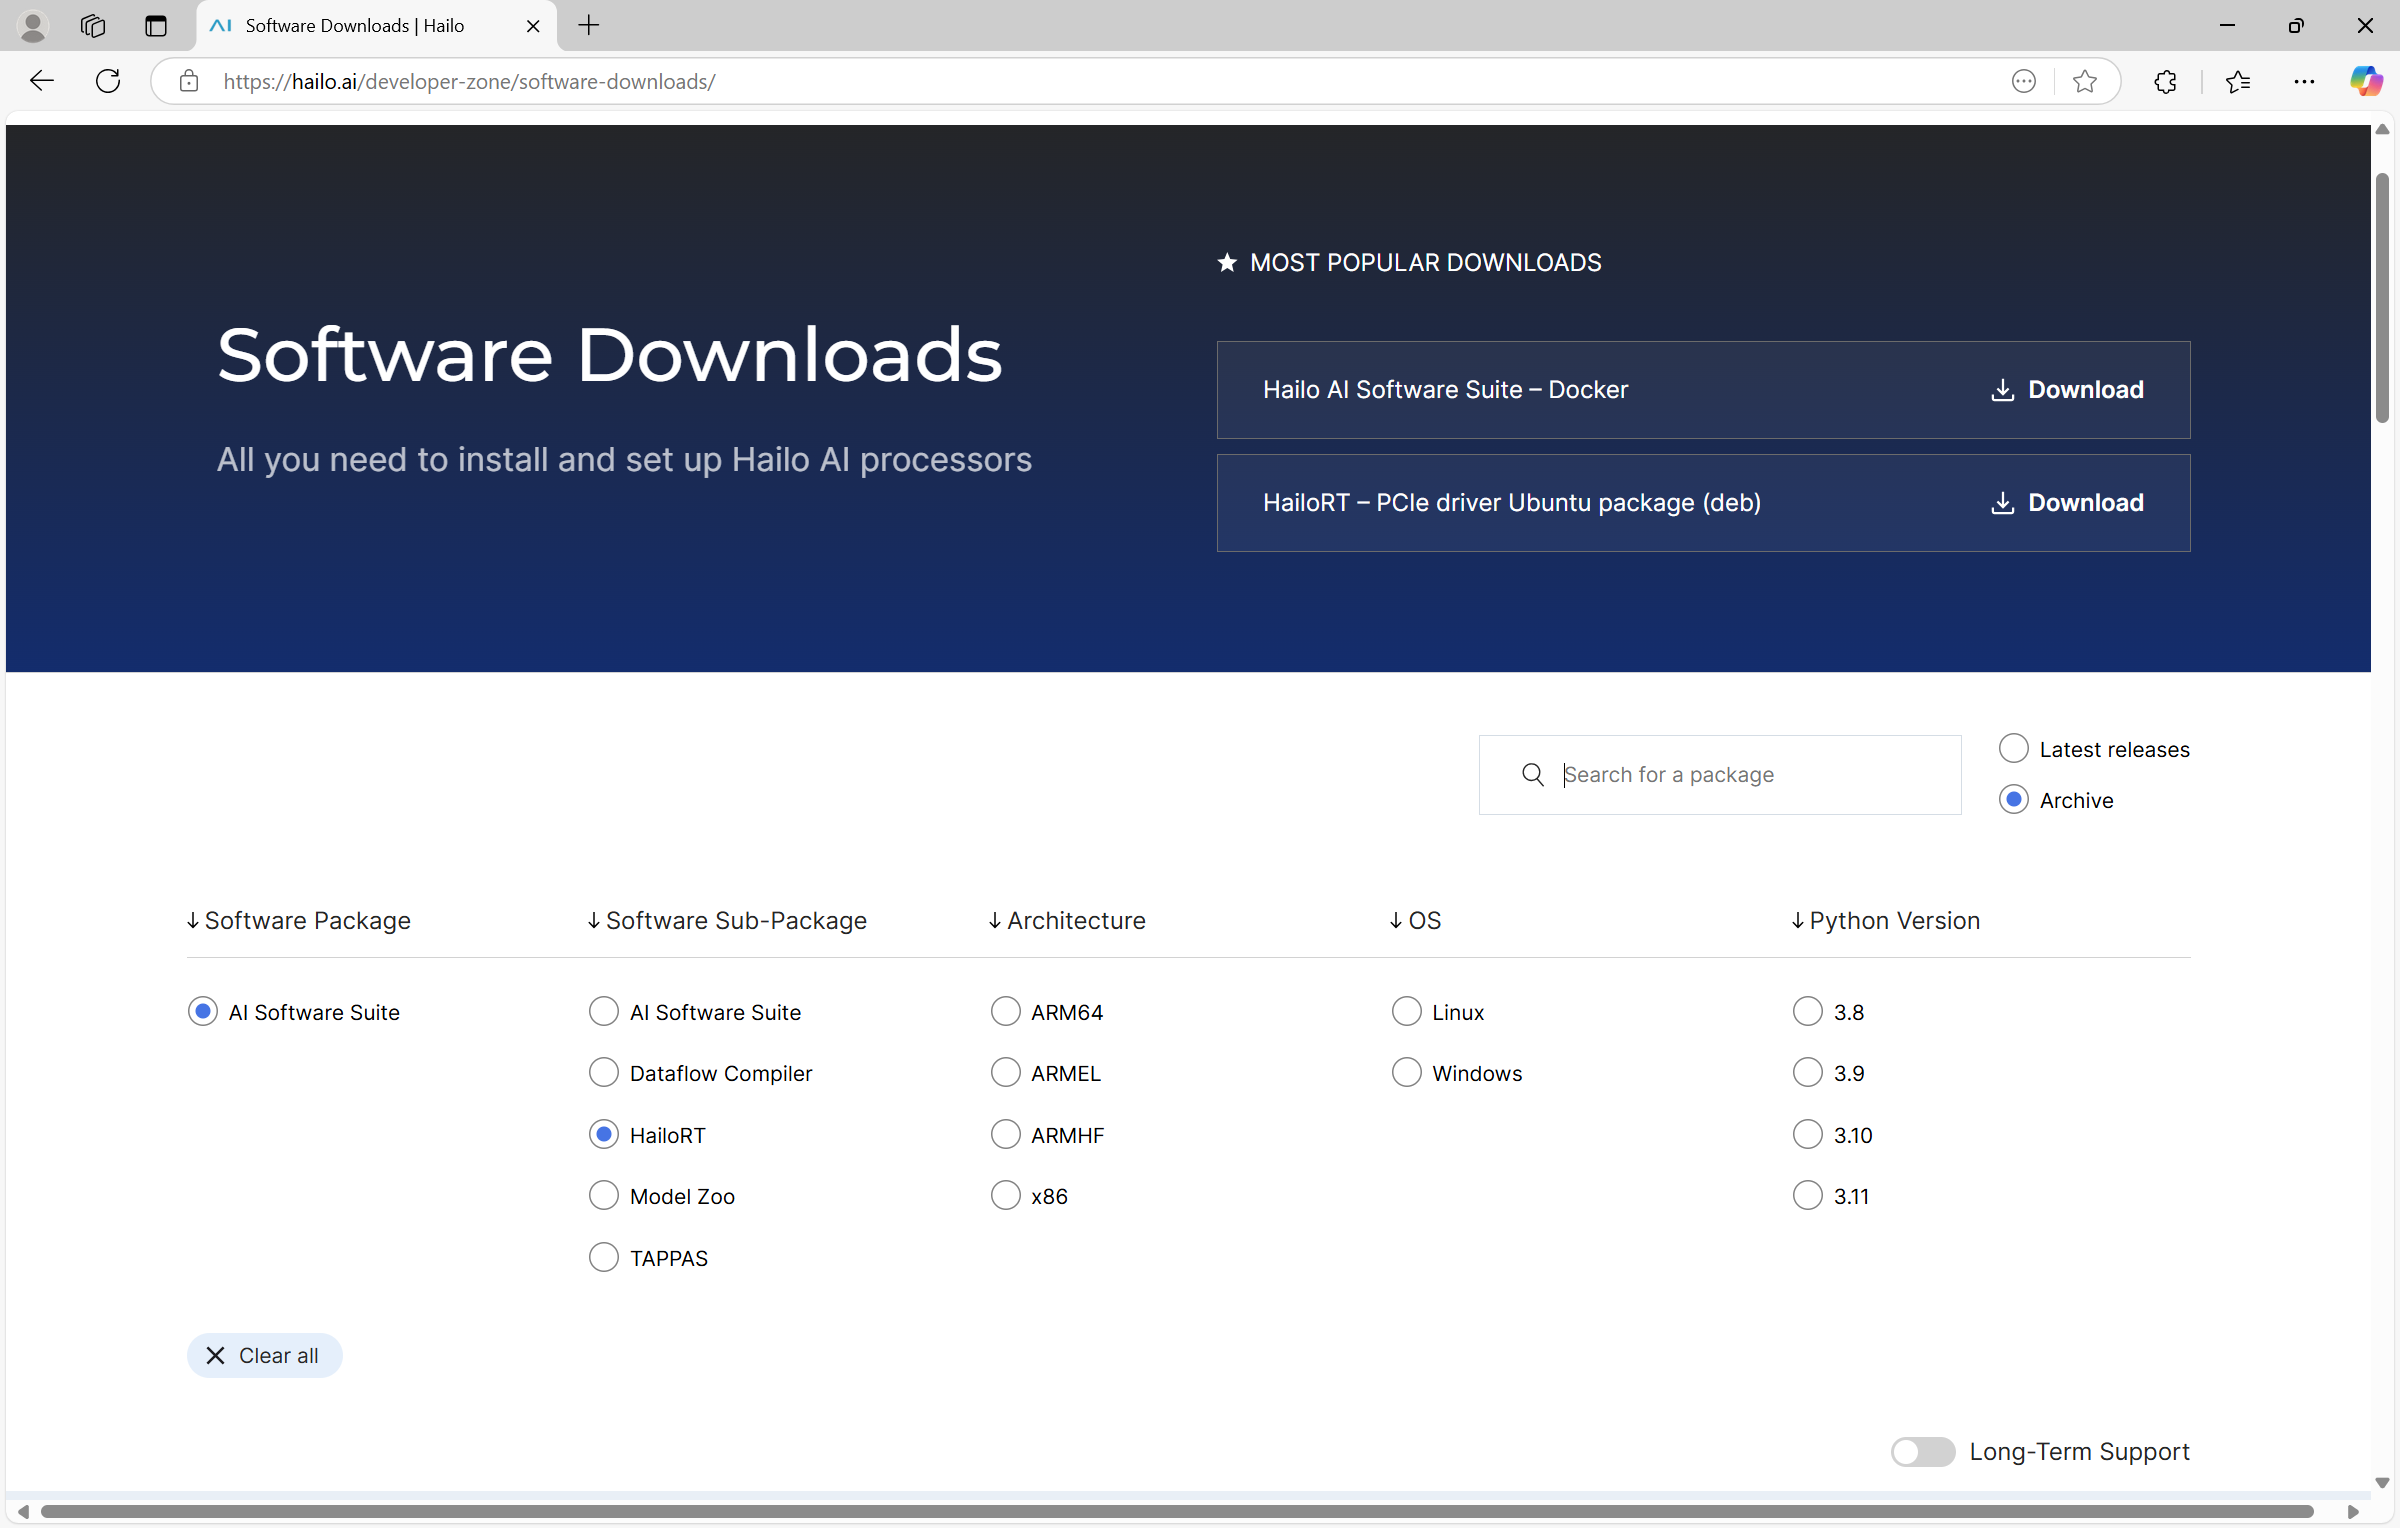Download Hailo AI Software Suite Docker

[2067, 390]
